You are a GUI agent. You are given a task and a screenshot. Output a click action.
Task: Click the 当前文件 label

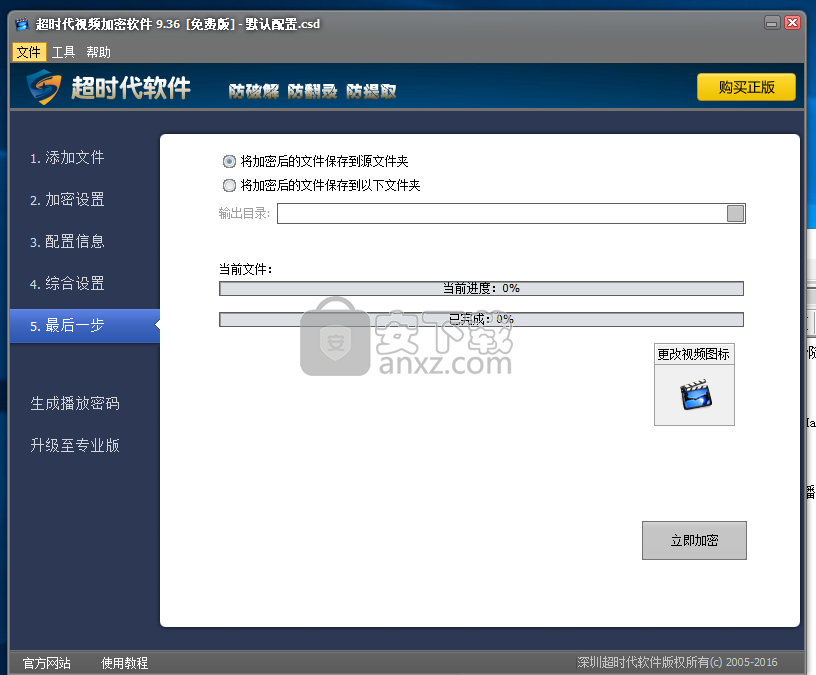click(245, 269)
